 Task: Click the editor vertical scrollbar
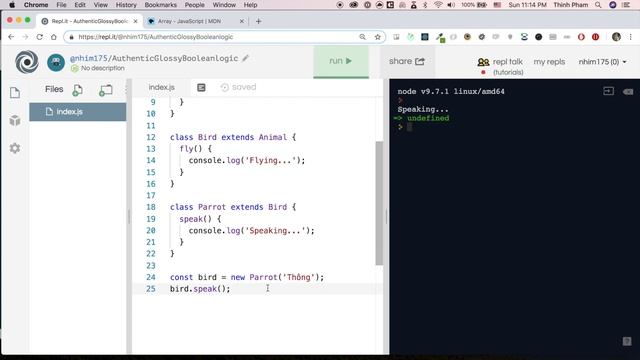click(x=379, y=203)
